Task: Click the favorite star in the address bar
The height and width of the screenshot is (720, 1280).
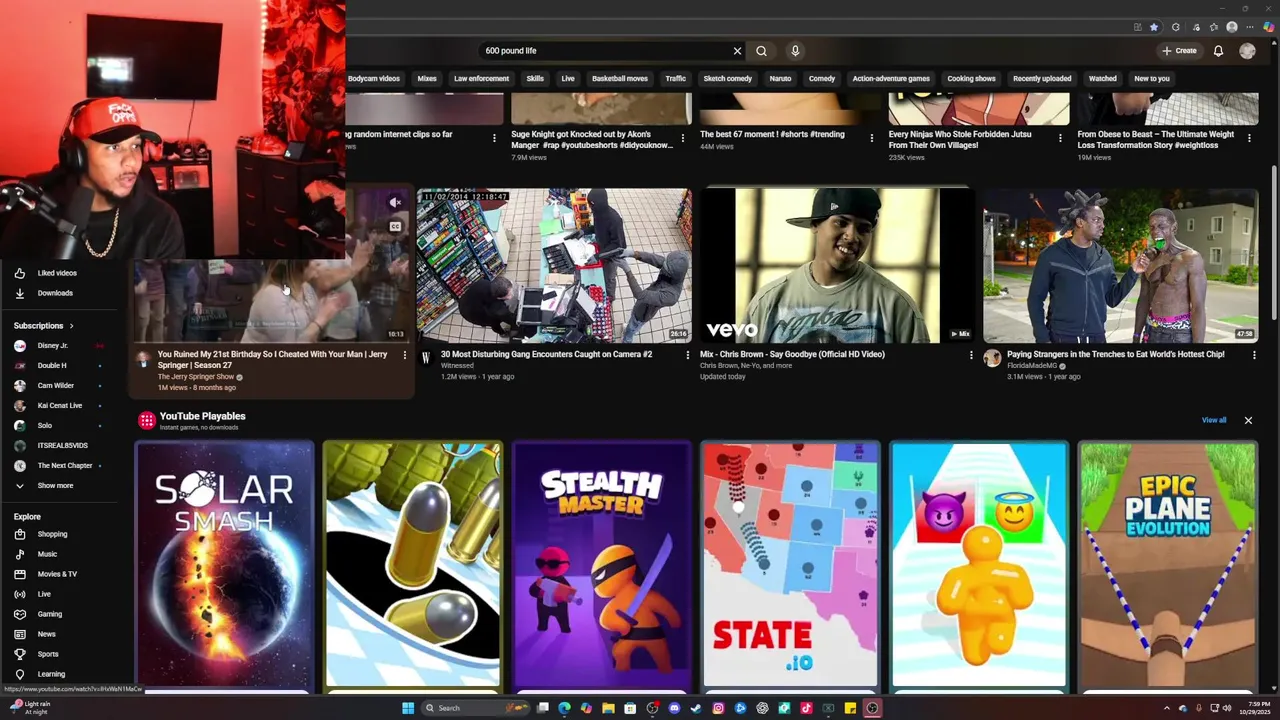Action: tap(1154, 27)
